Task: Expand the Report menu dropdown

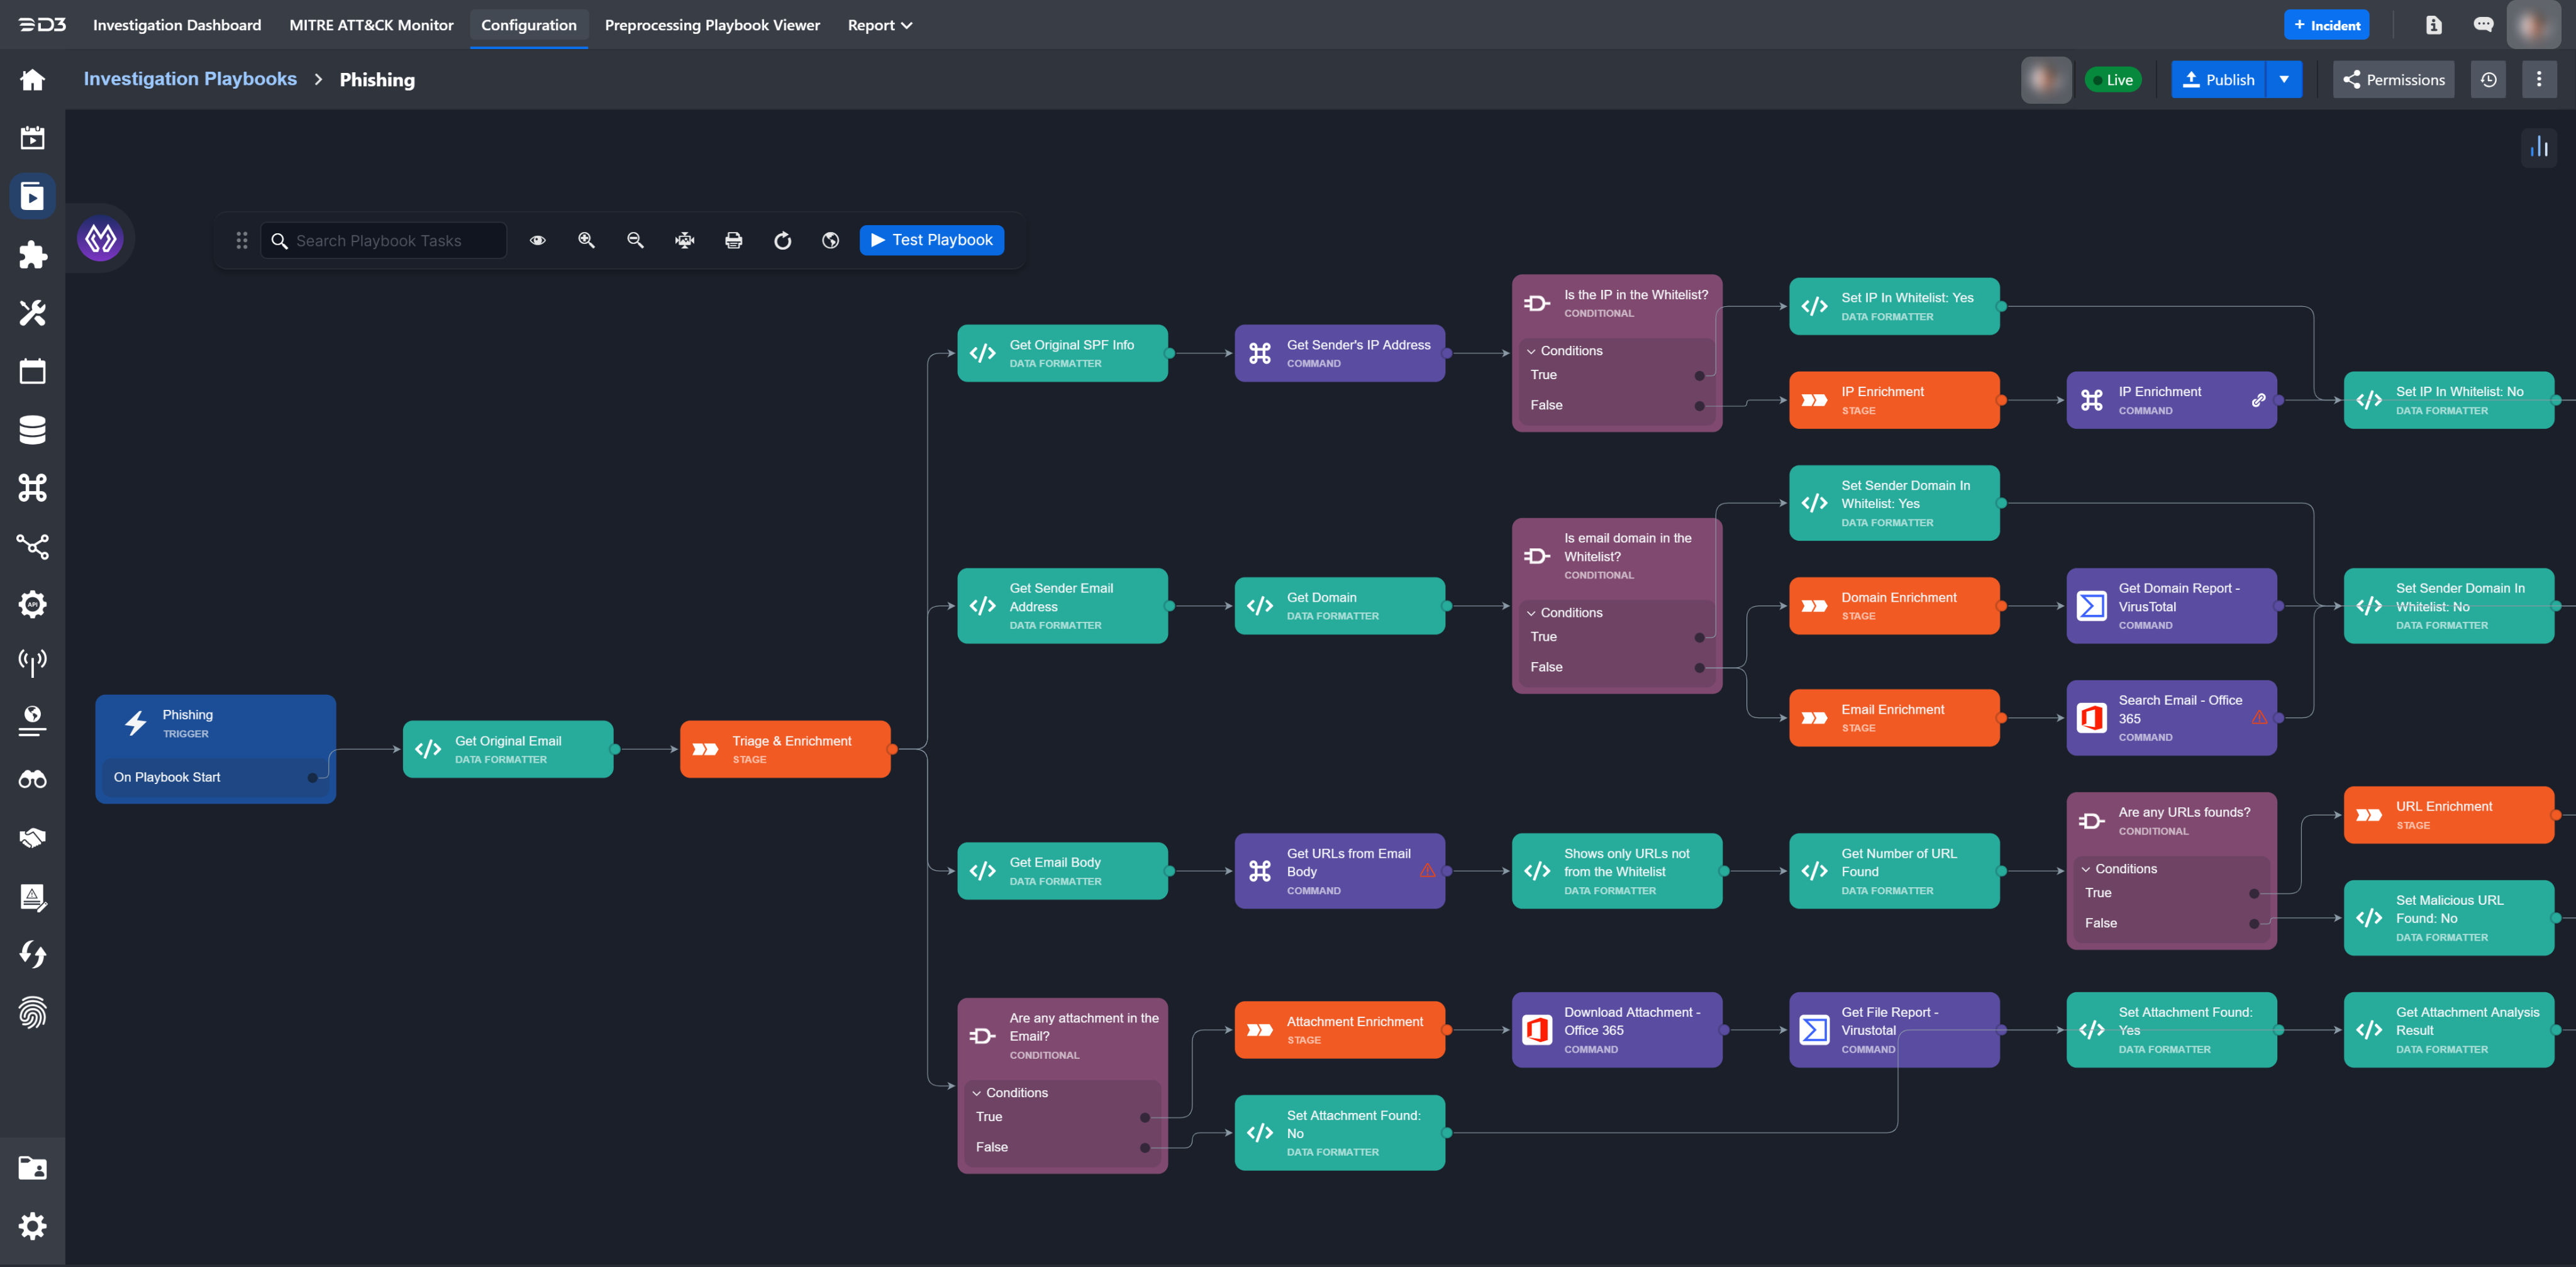Action: (879, 25)
